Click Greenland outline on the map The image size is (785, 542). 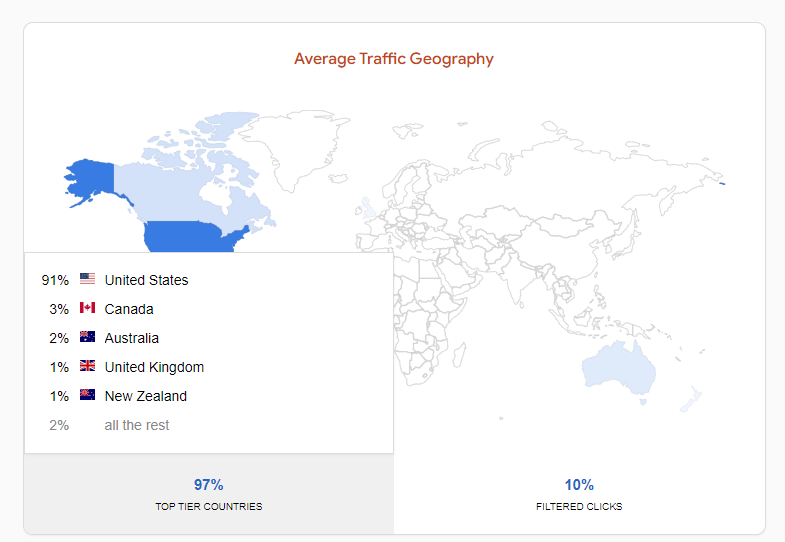tap(295, 145)
